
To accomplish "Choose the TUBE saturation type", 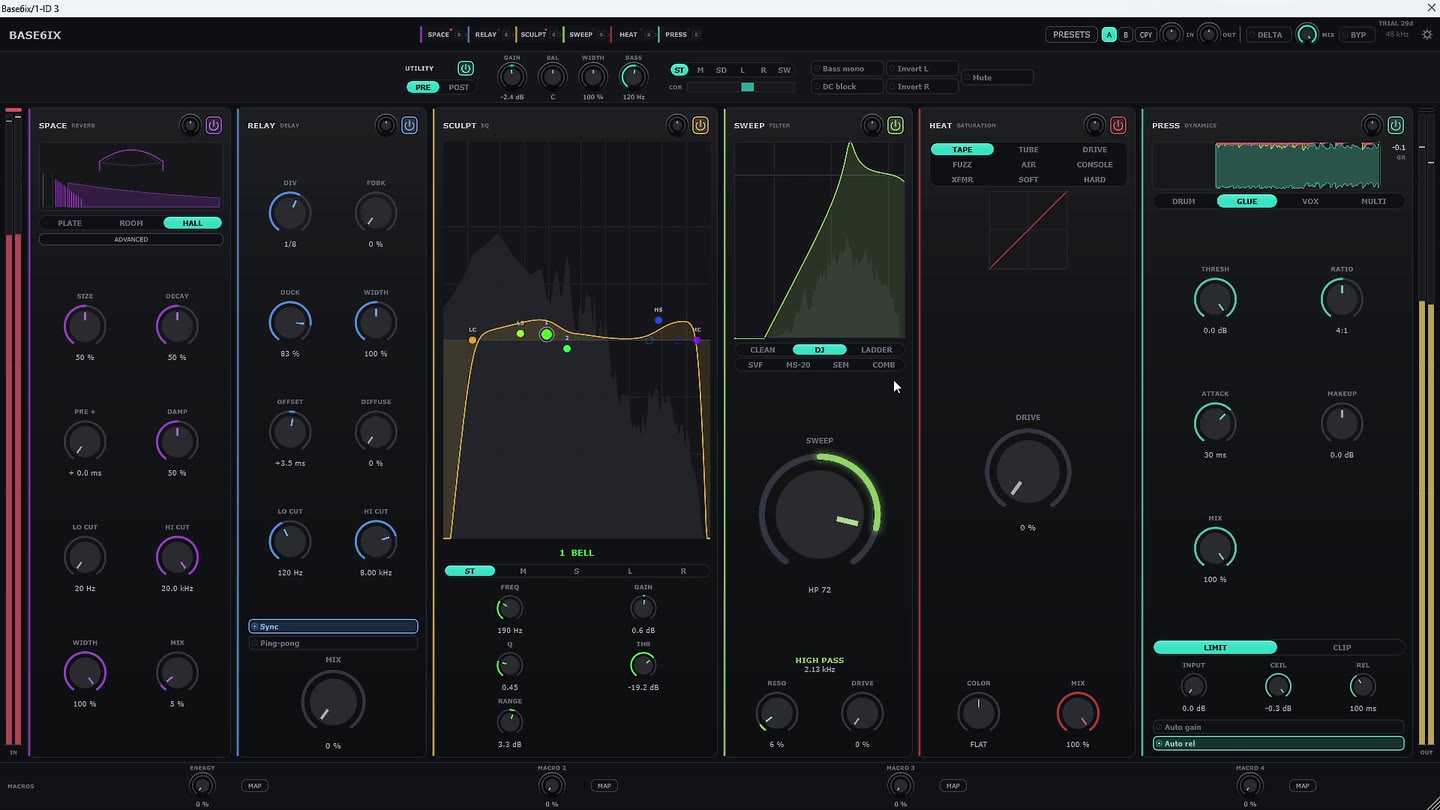I will pos(1028,150).
